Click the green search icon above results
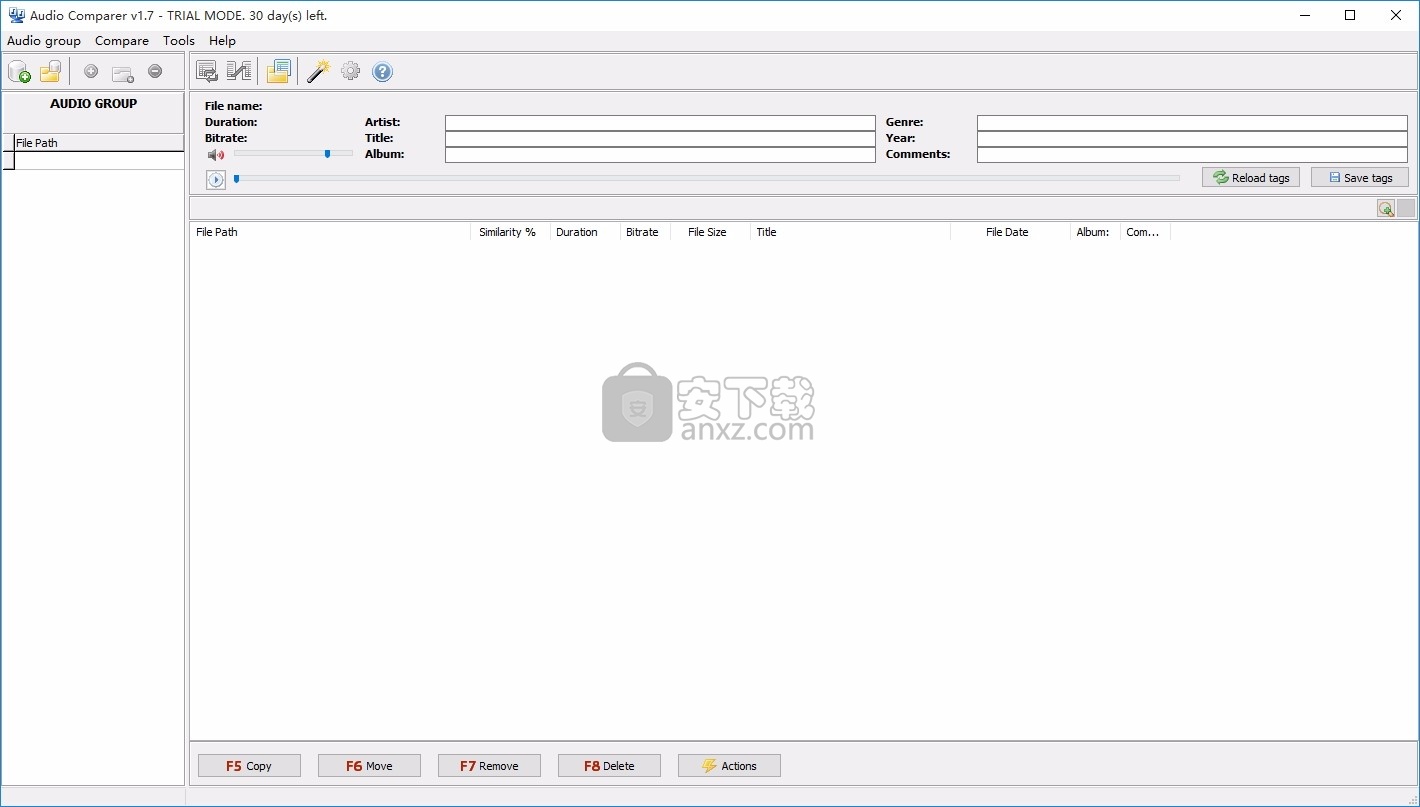The image size is (1420, 807). tap(1385, 208)
